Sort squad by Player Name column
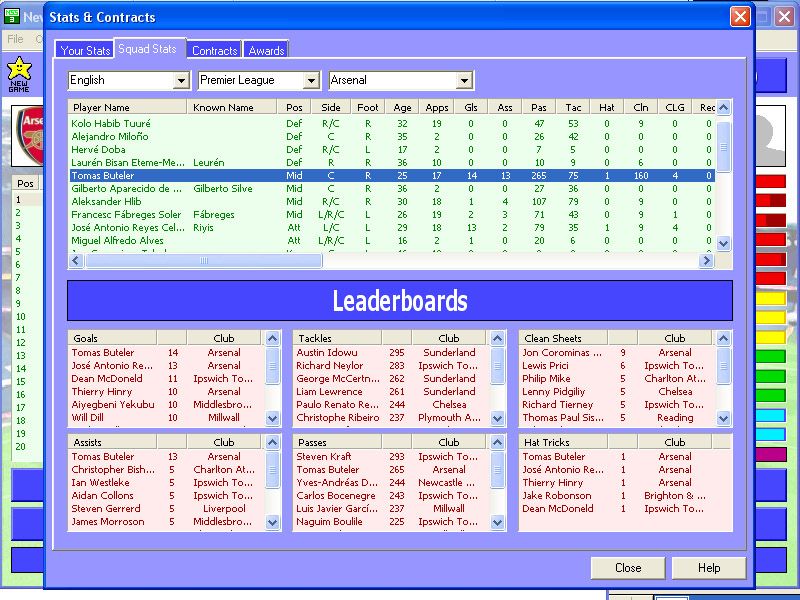 (x=127, y=107)
